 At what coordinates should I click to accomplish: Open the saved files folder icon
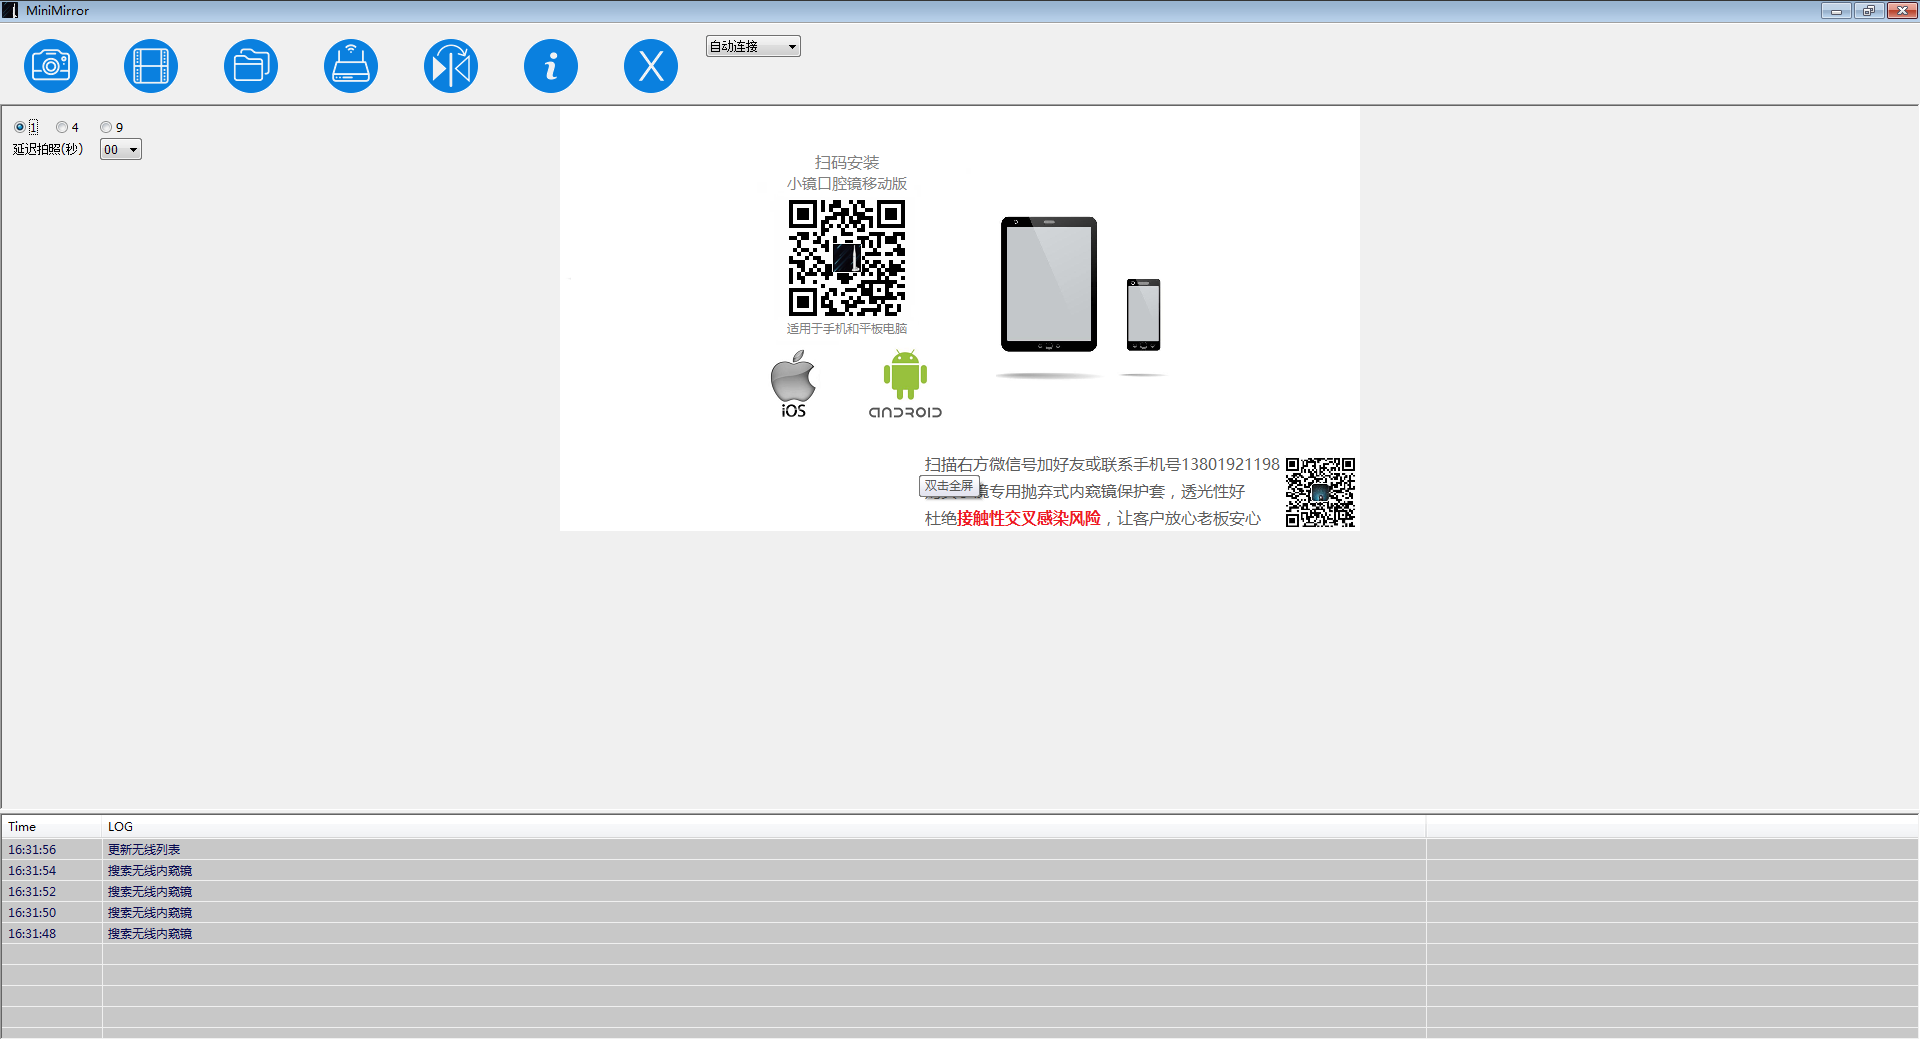pyautogui.click(x=251, y=66)
